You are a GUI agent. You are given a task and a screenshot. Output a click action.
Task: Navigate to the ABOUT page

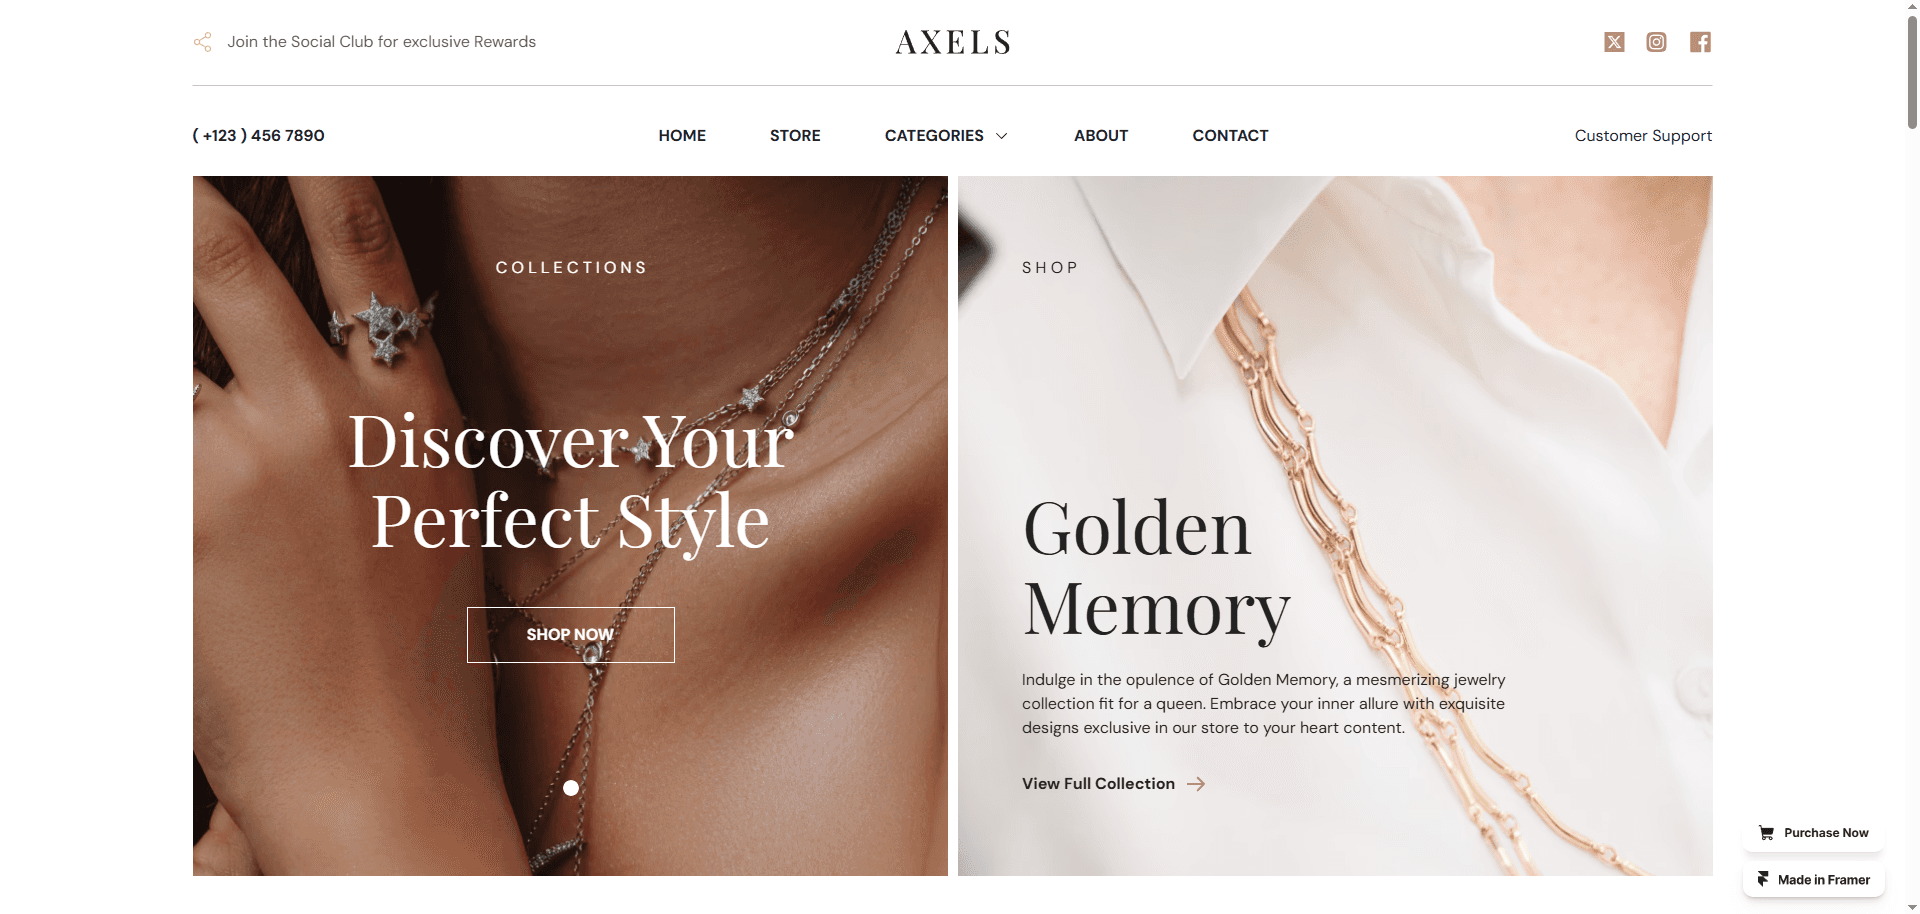(x=1101, y=136)
